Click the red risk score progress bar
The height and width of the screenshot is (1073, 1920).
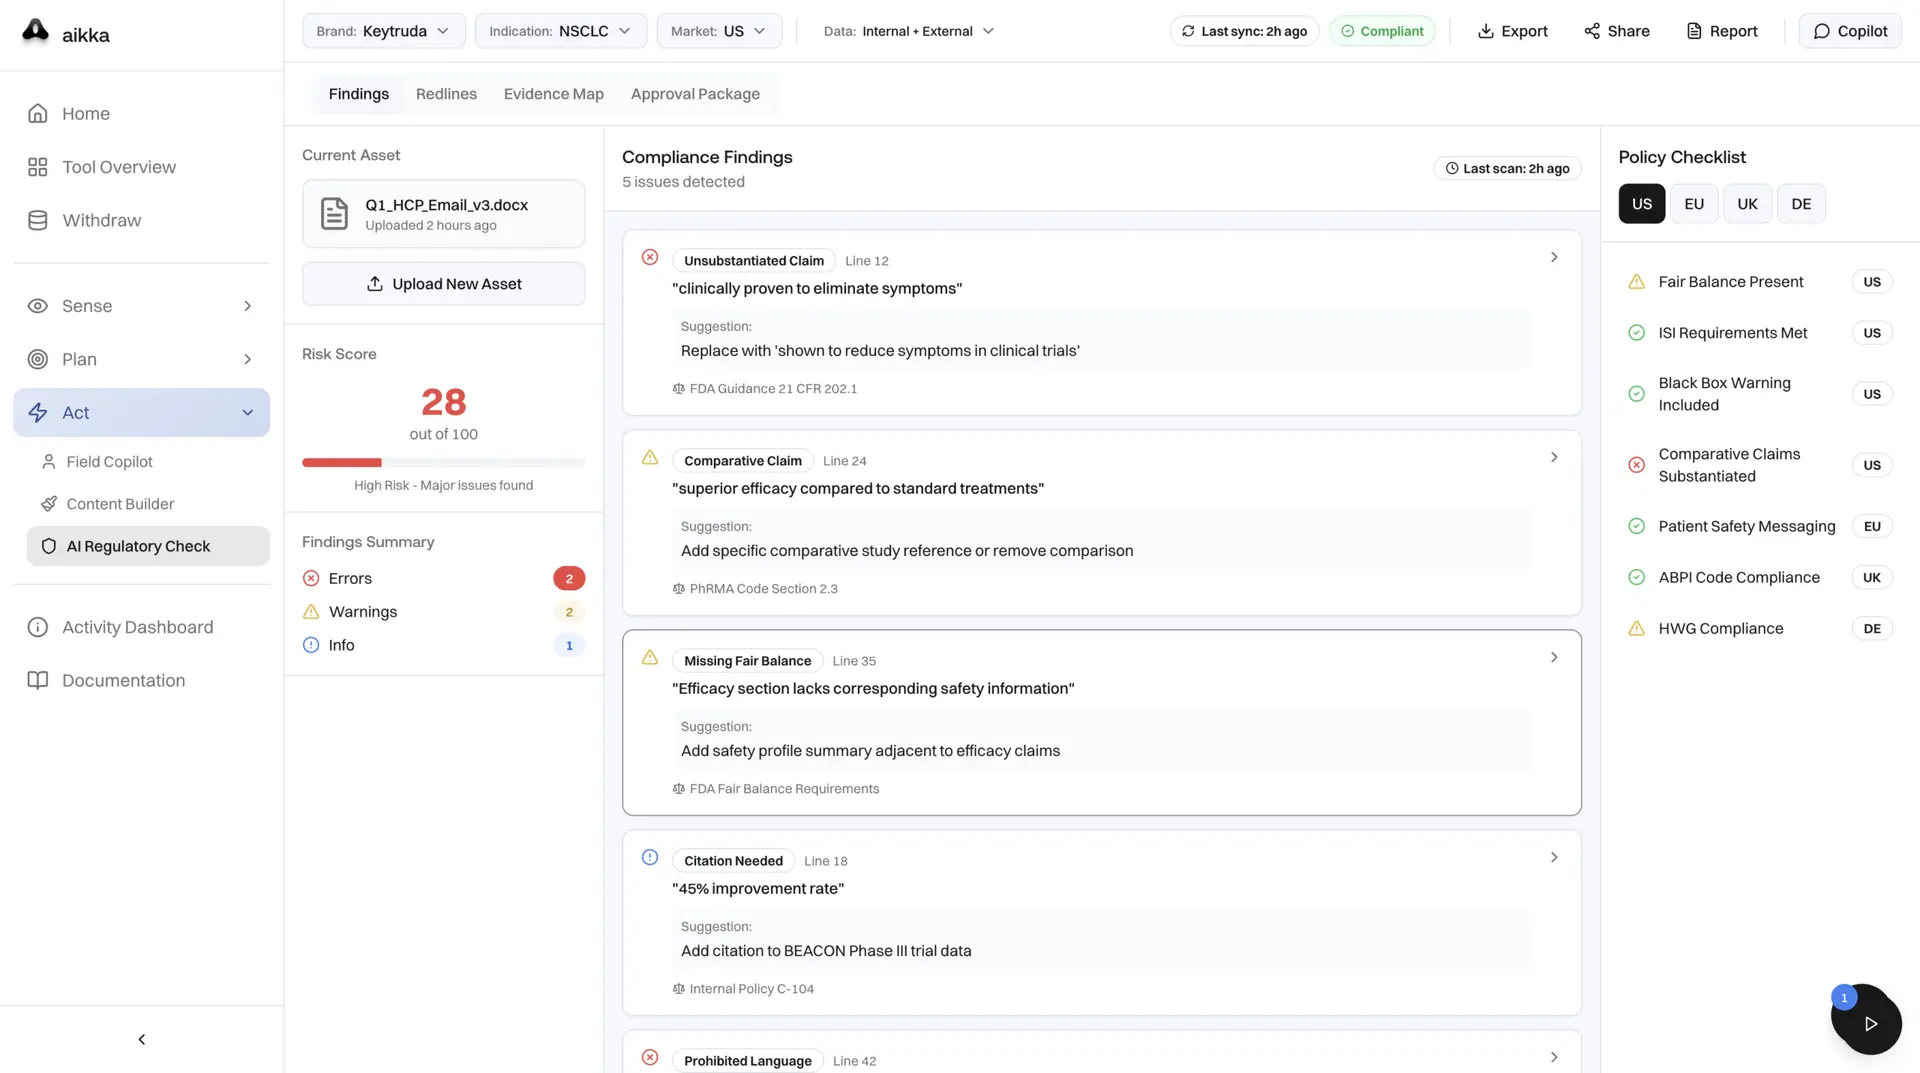(x=342, y=463)
